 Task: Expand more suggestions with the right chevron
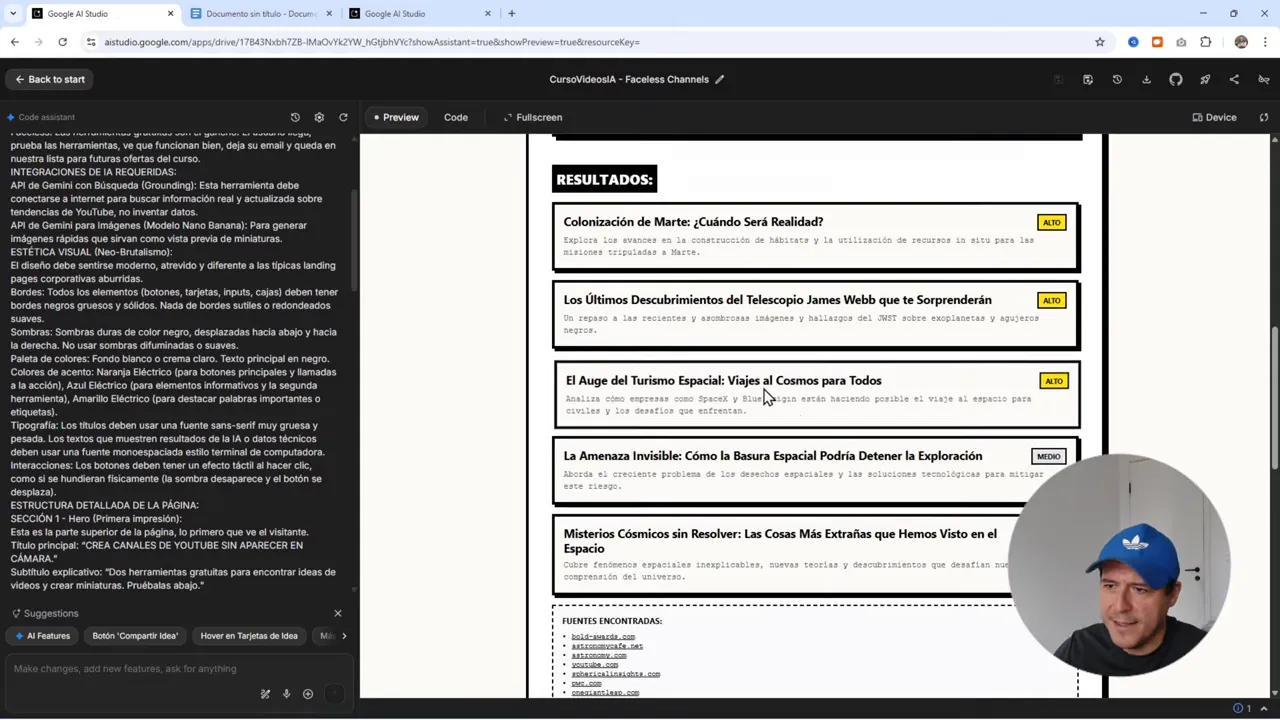tap(344, 636)
